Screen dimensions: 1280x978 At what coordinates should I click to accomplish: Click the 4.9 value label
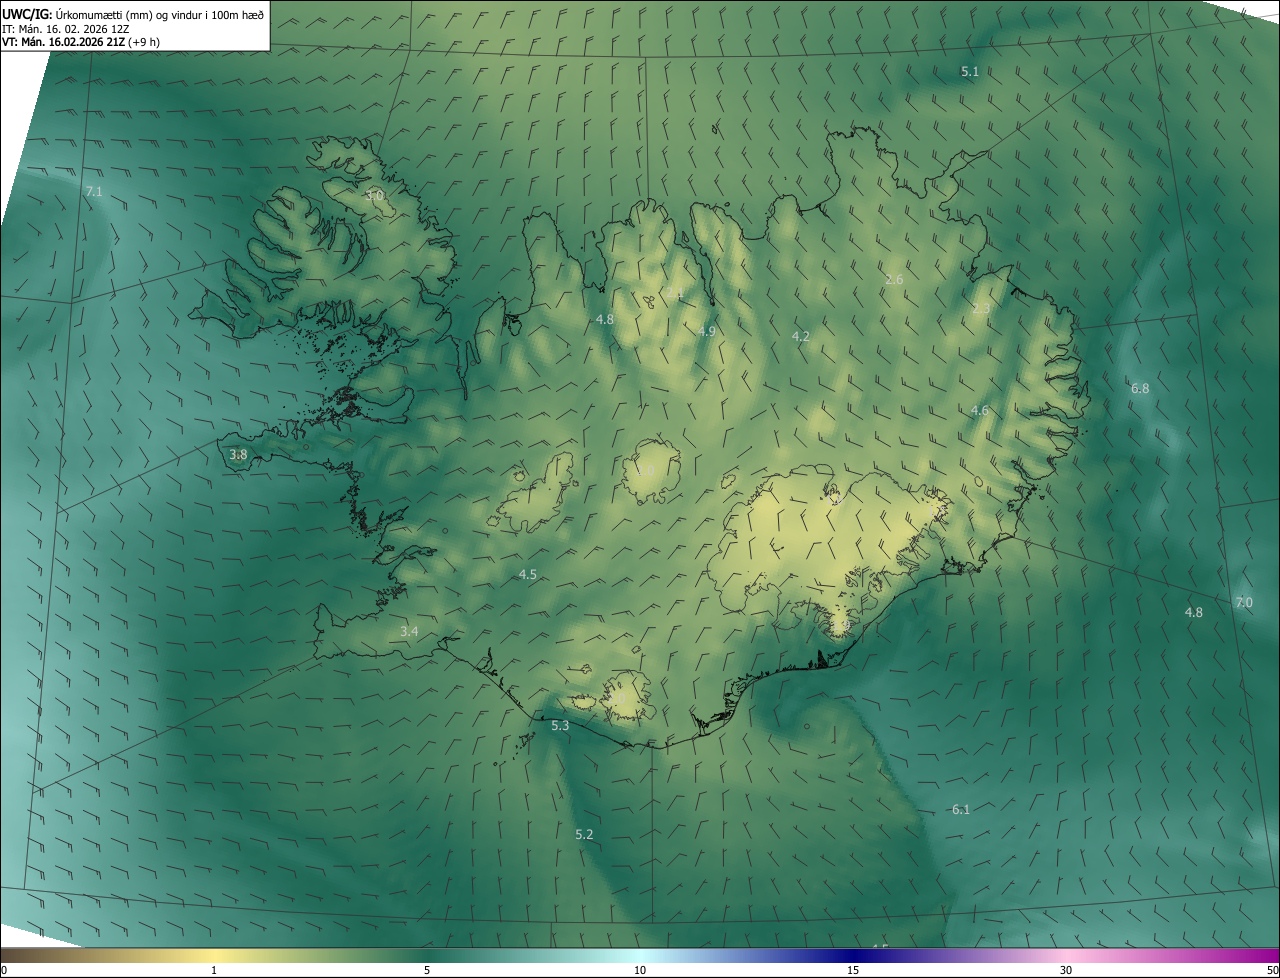click(707, 331)
